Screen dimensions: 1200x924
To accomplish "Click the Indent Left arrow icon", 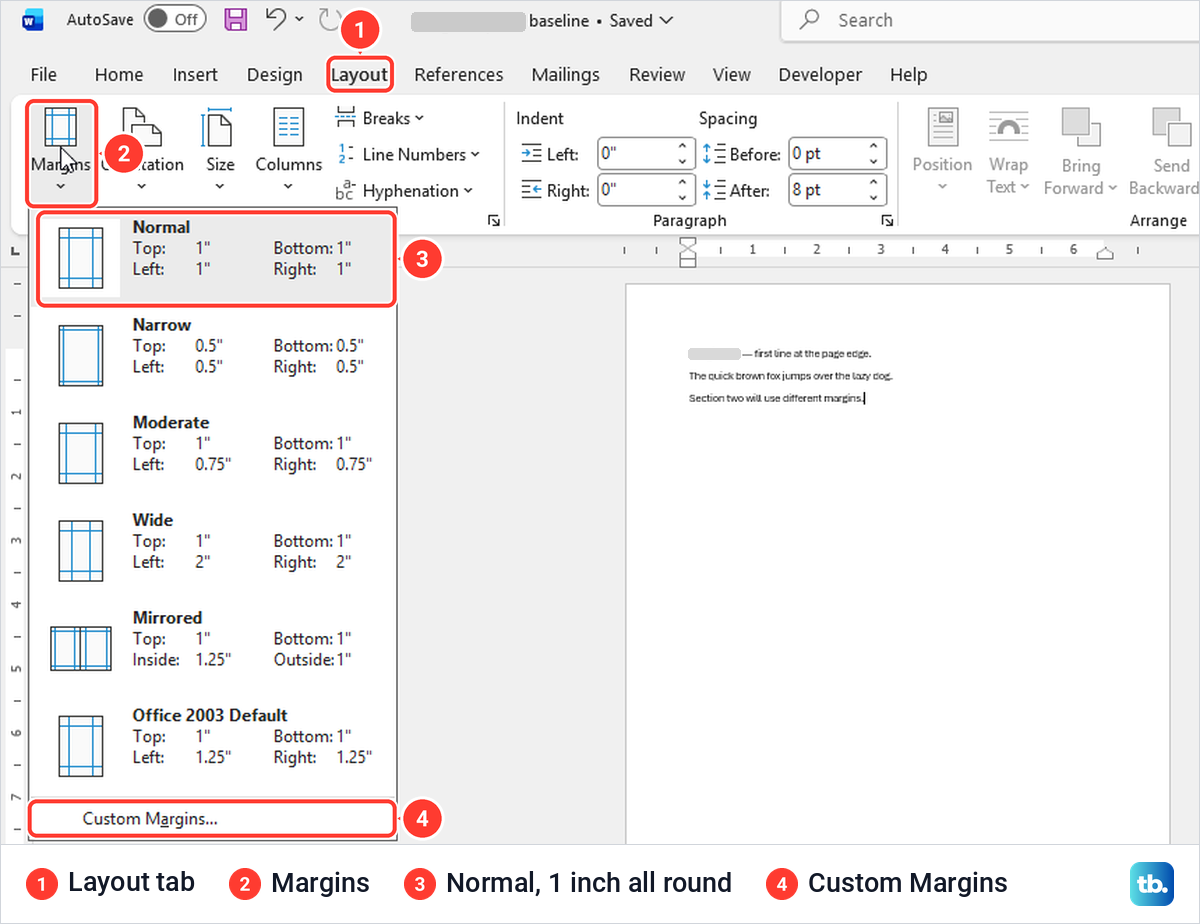I will [531, 154].
